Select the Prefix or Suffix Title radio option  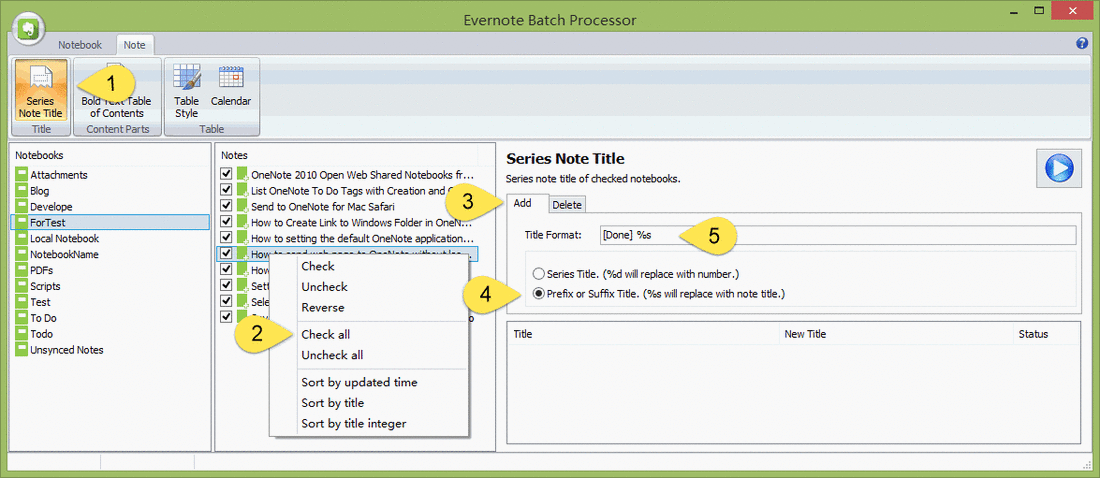[539, 293]
